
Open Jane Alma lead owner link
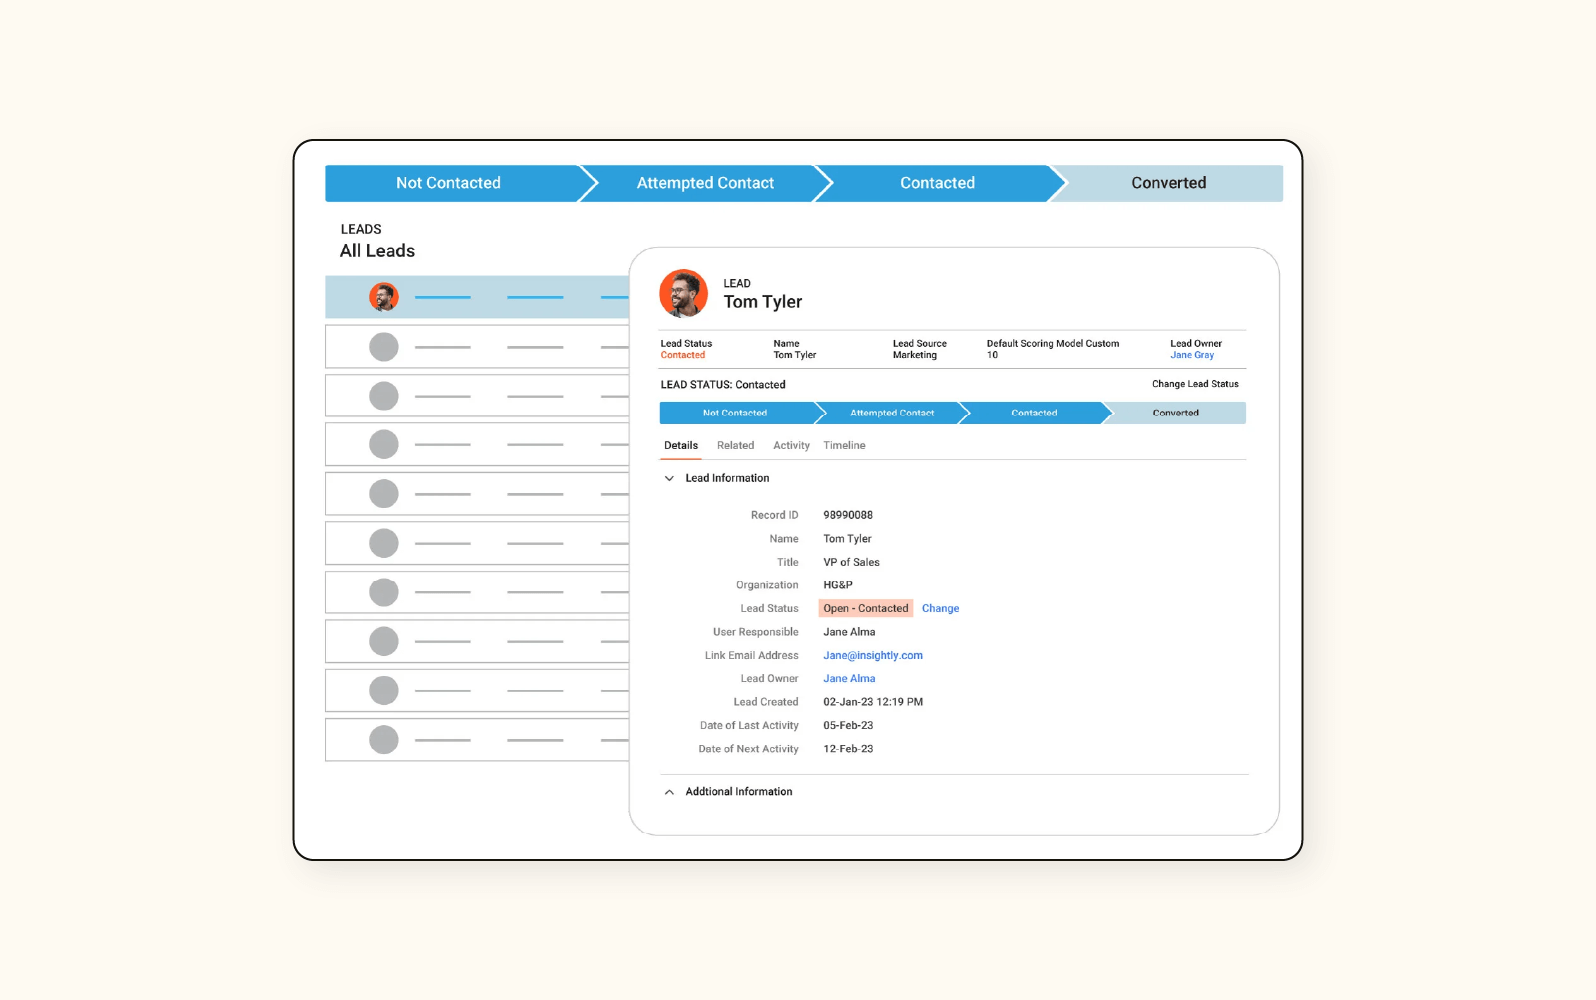pos(849,679)
